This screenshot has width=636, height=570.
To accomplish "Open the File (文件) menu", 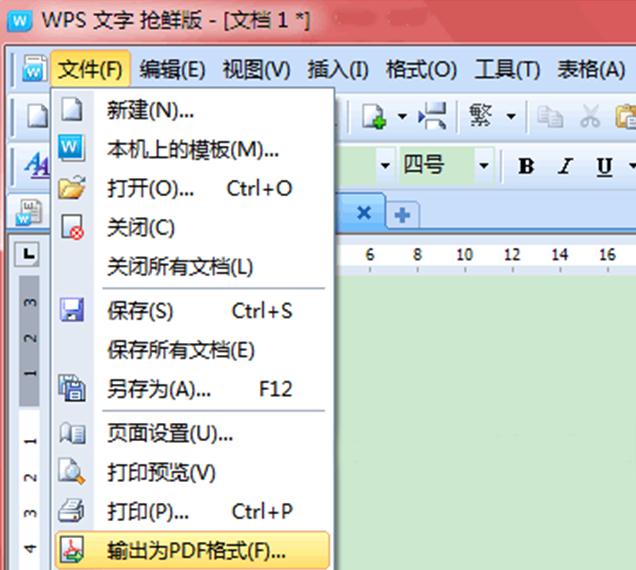I will (90, 69).
